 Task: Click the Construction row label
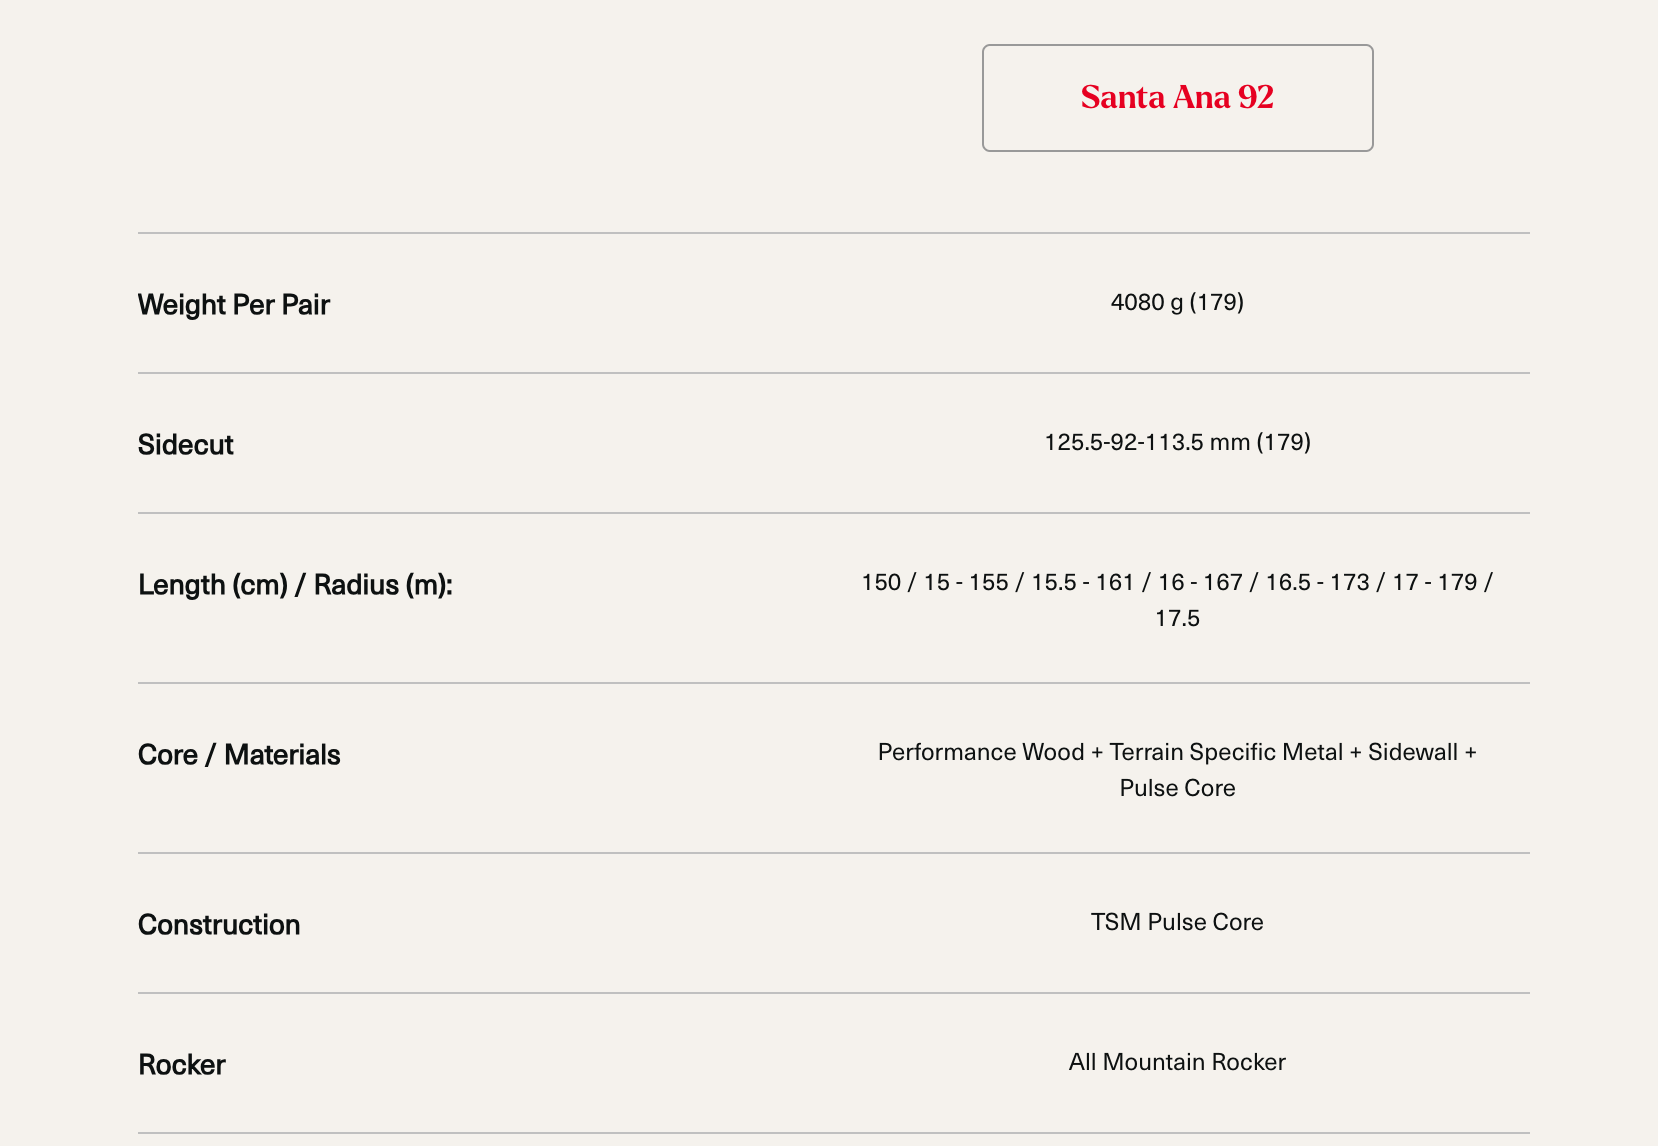pos(219,925)
